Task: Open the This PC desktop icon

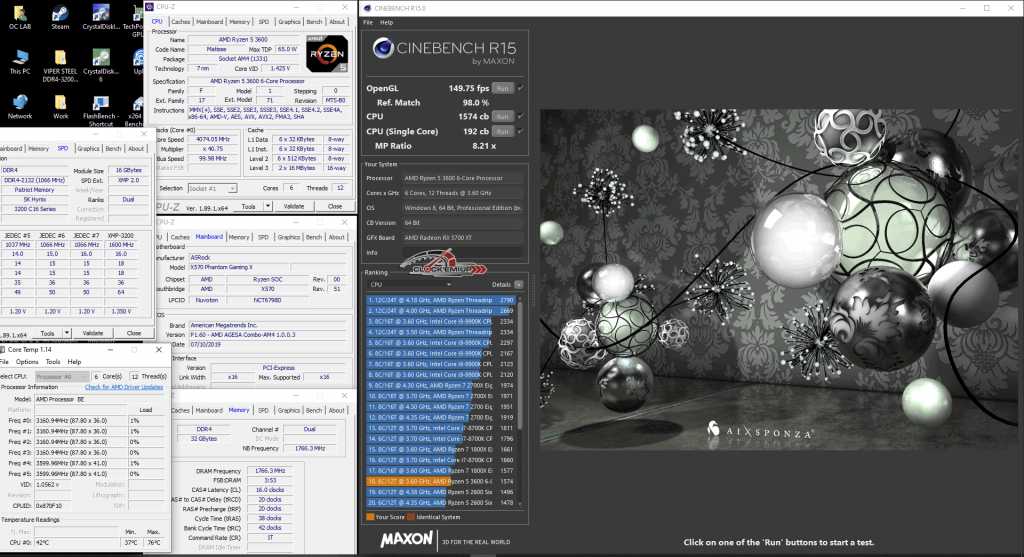Action: (x=19, y=58)
